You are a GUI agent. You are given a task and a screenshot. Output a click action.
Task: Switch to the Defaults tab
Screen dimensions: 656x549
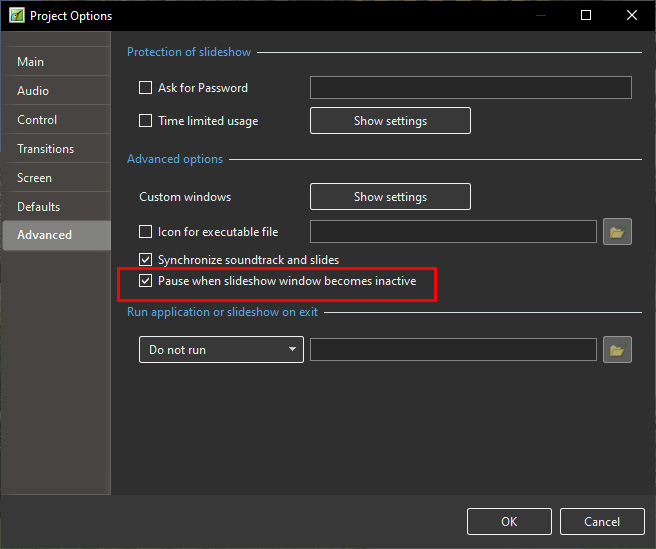point(39,207)
